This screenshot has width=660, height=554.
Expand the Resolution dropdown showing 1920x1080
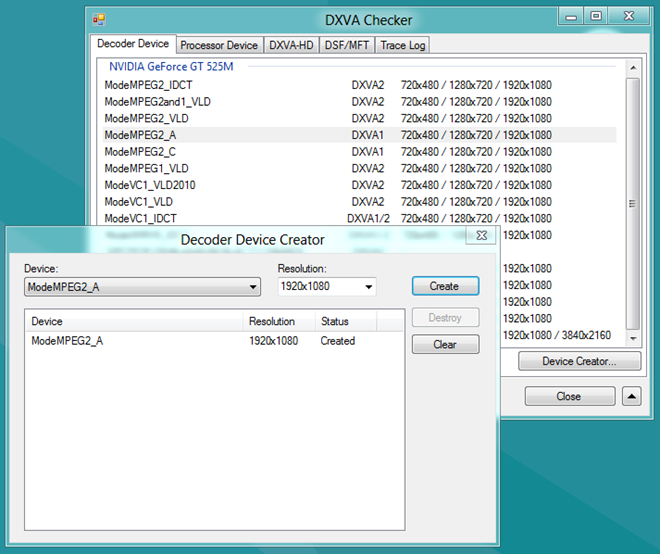(x=327, y=287)
